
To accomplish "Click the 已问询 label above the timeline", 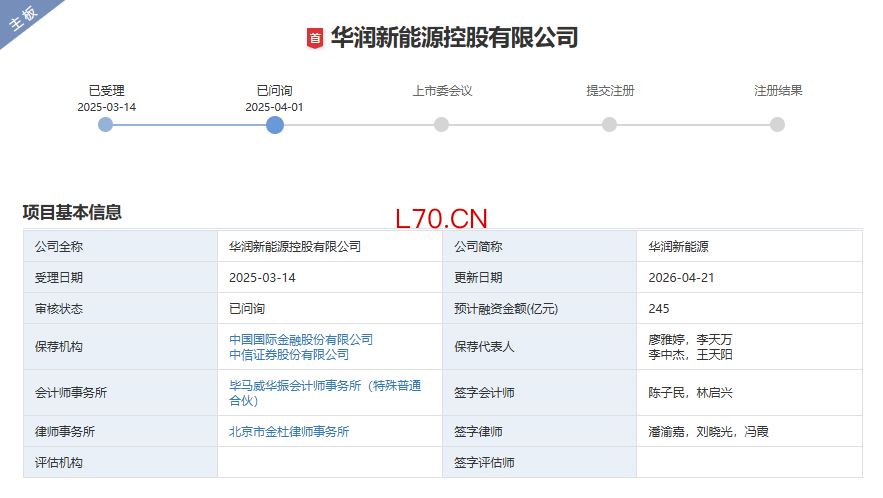I will click(x=274, y=91).
